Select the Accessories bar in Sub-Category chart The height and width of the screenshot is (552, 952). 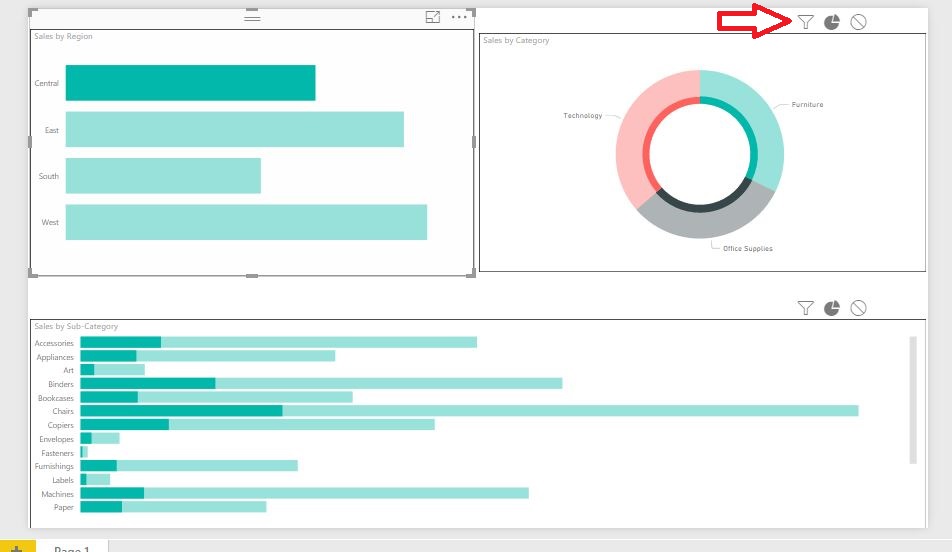point(278,342)
